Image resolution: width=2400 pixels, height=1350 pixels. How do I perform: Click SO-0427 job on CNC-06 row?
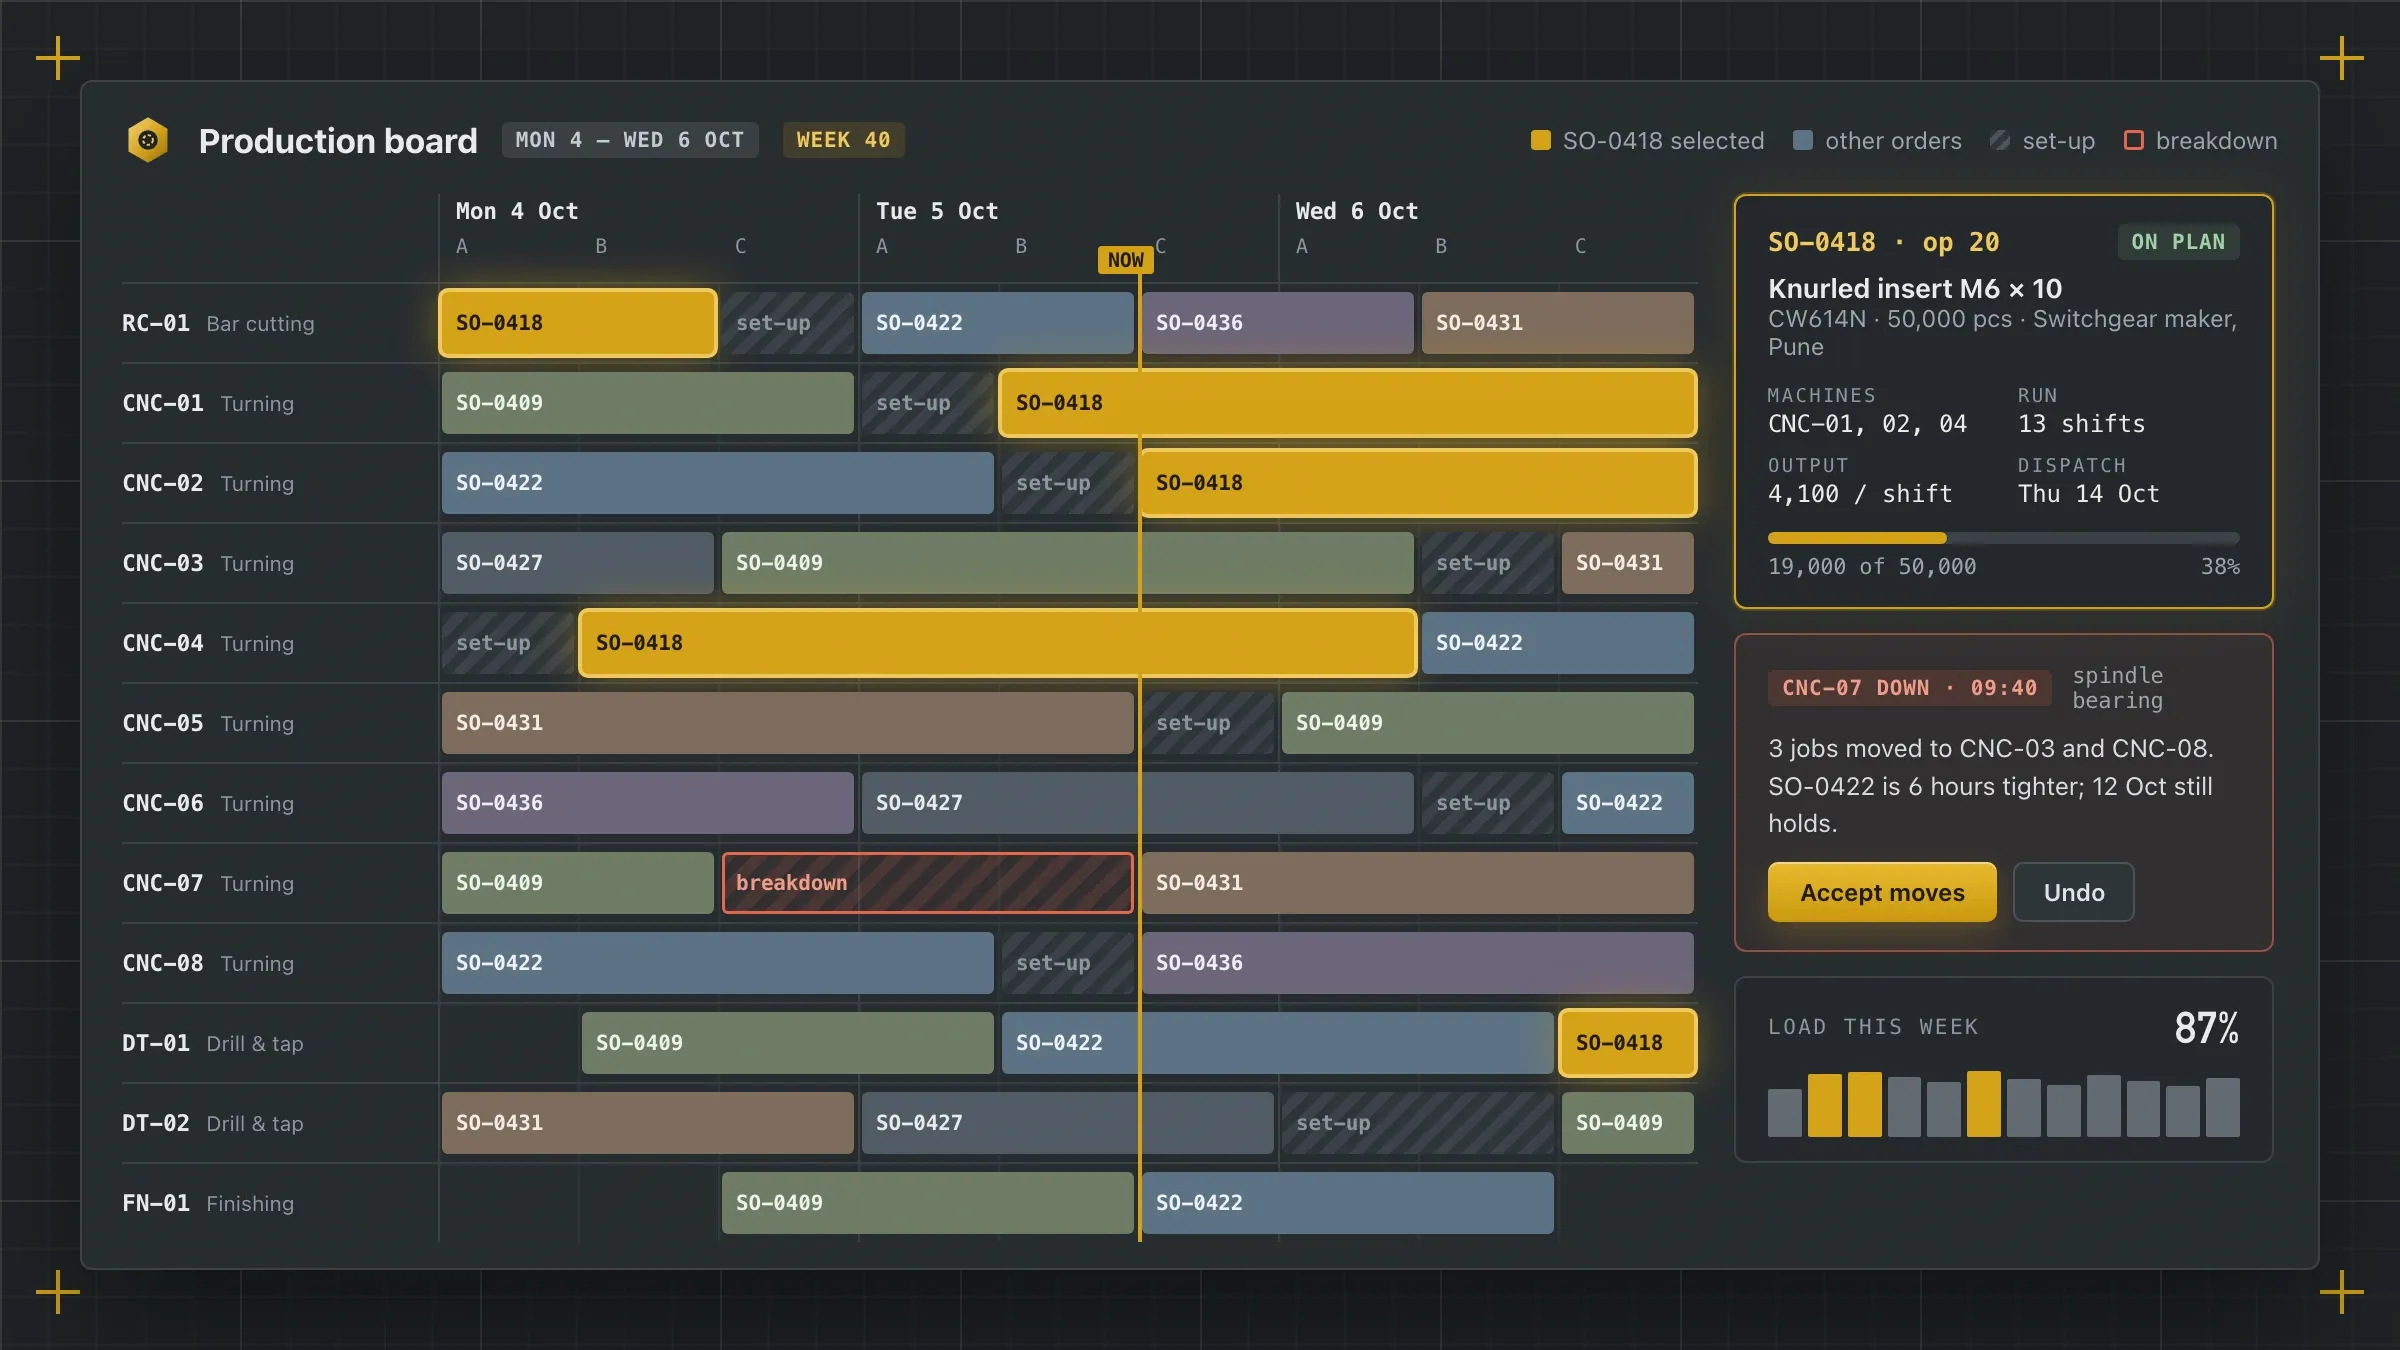tap(1138, 803)
